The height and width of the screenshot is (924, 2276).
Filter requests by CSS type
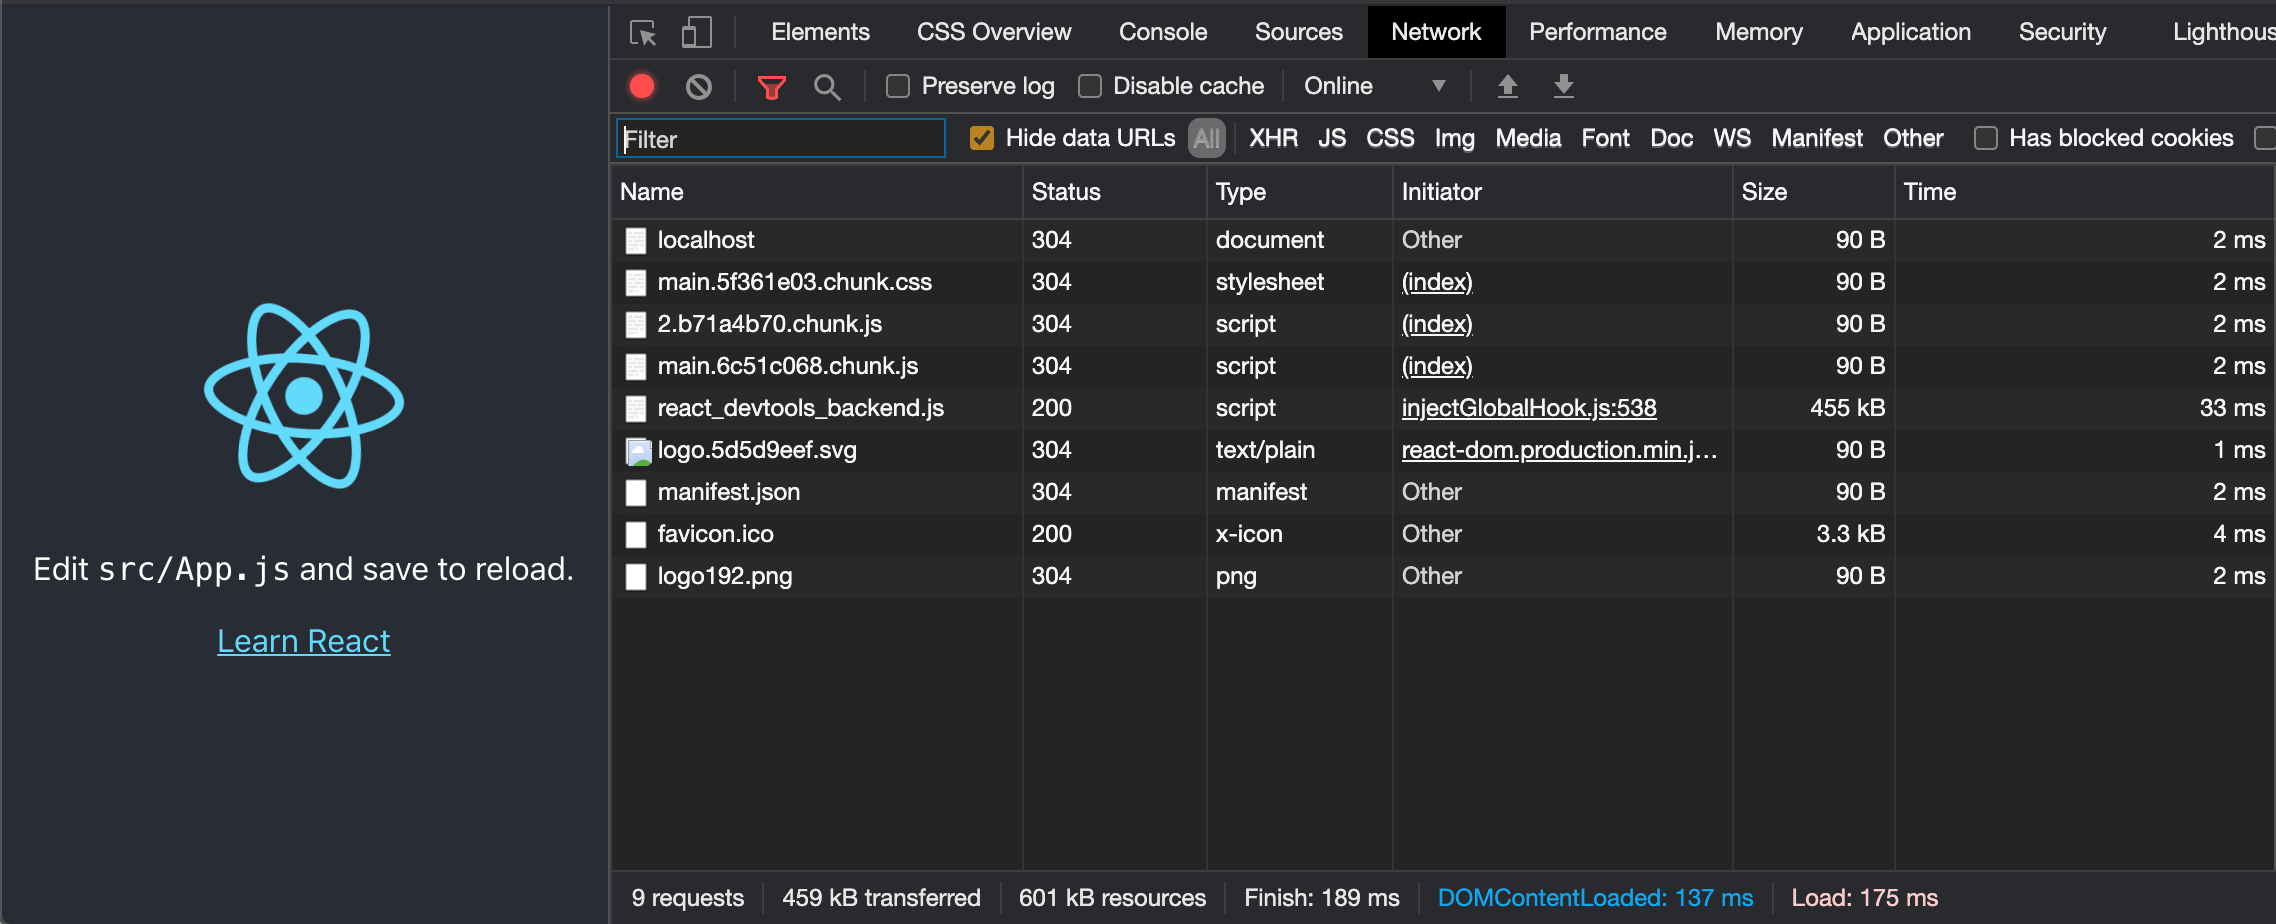coord(1390,138)
